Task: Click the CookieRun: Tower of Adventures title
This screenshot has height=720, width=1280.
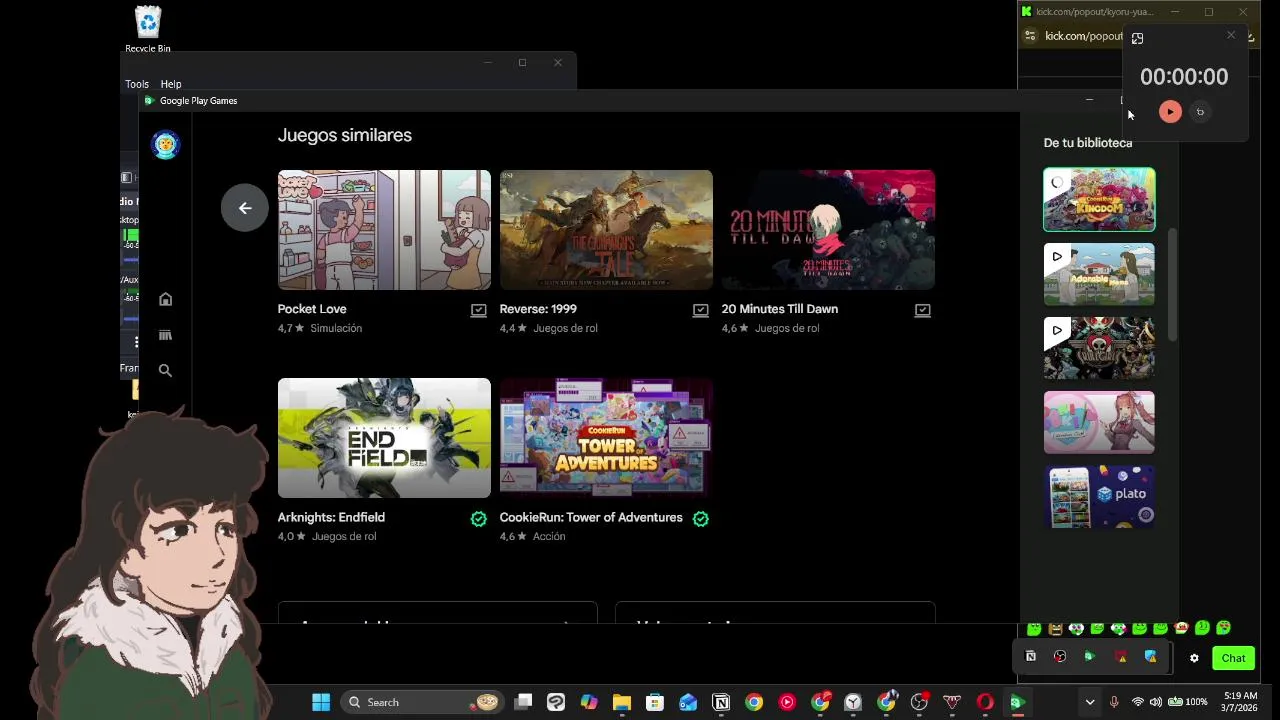Action: (591, 517)
